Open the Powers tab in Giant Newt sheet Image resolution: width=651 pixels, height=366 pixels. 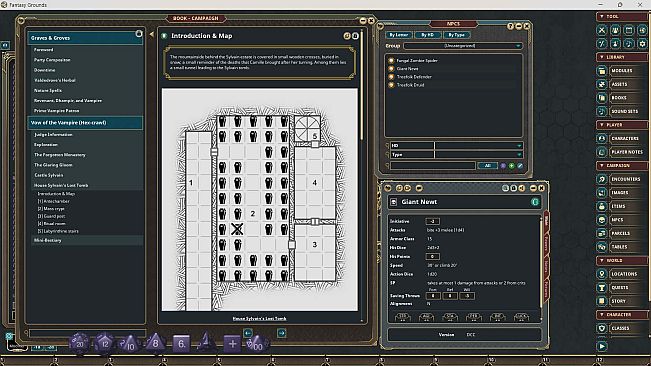pos(546,244)
